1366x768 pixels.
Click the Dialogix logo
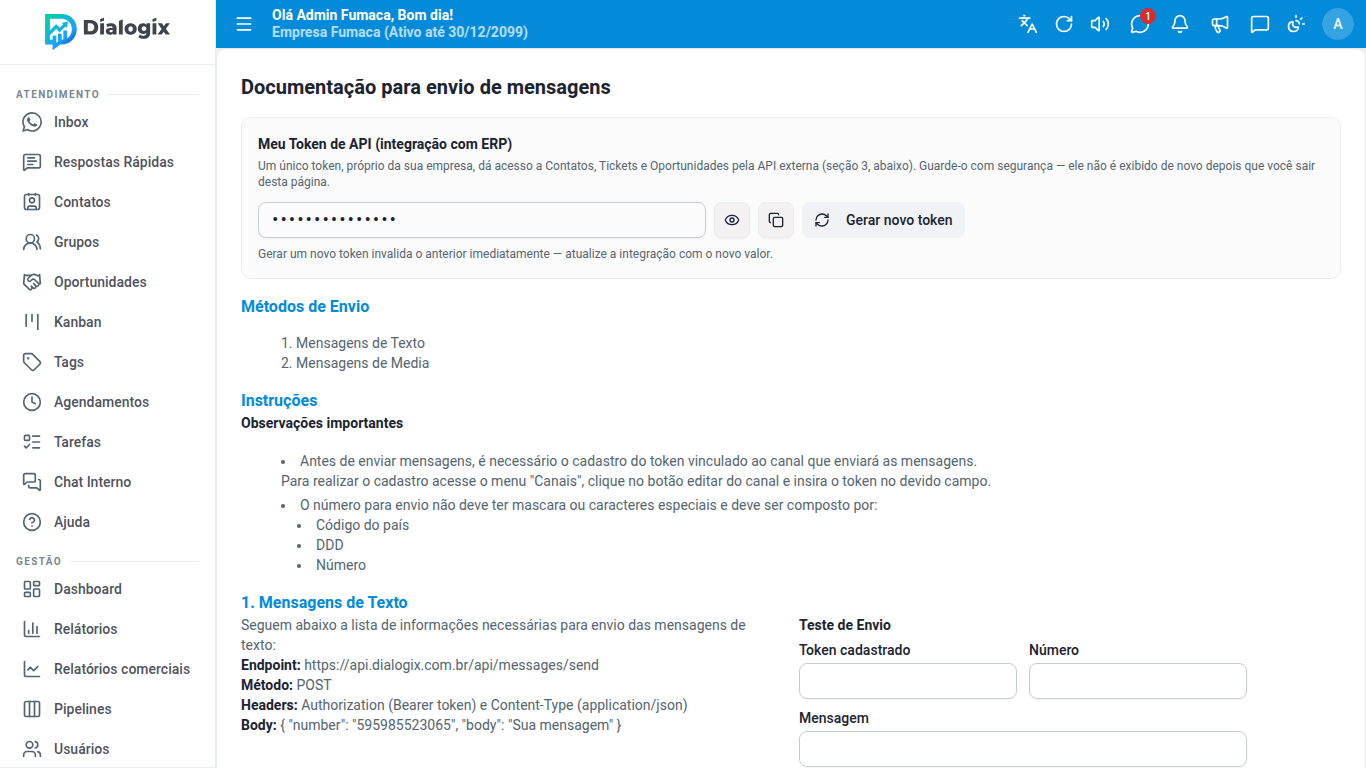tap(108, 30)
